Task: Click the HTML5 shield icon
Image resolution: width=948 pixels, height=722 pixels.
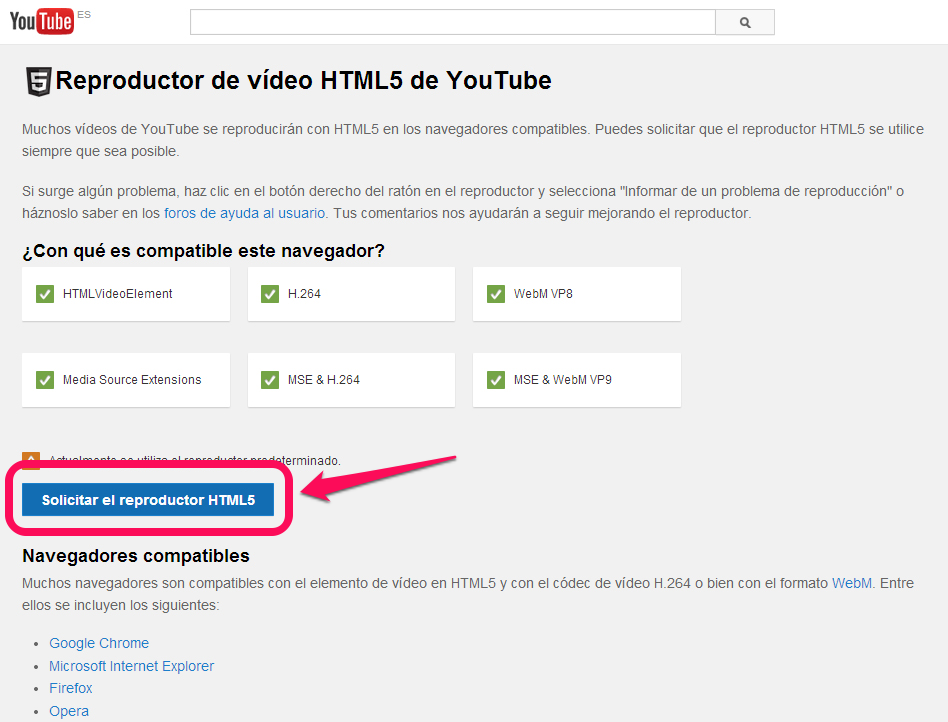Action: point(39,82)
